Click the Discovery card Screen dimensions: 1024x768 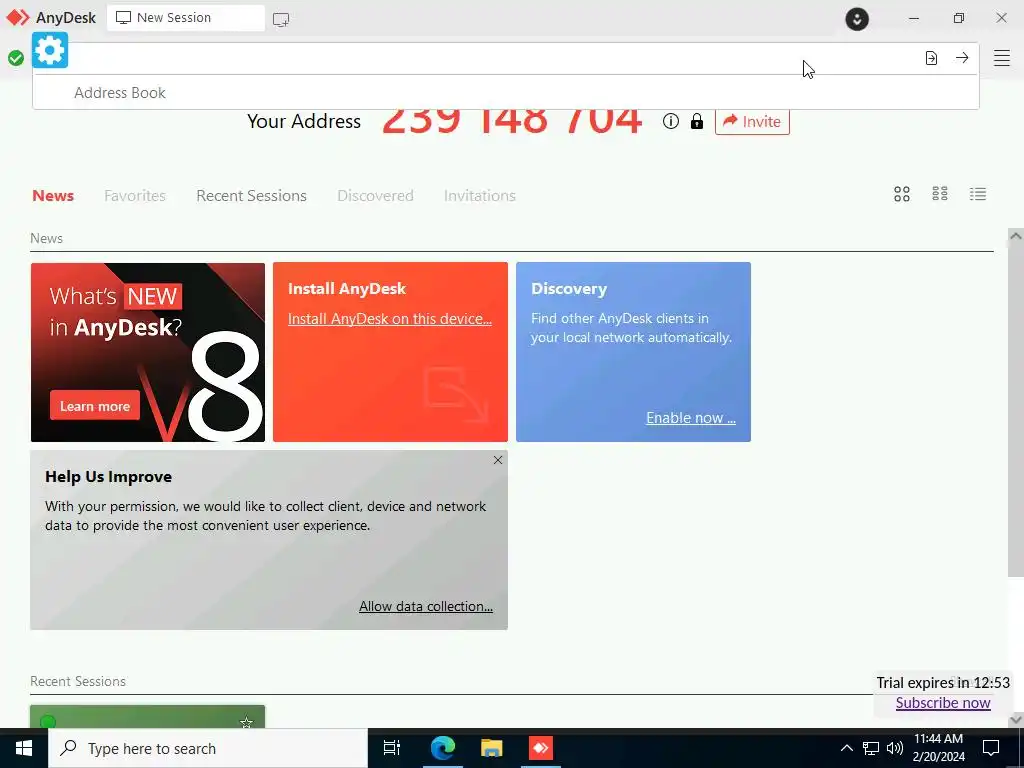(x=633, y=353)
